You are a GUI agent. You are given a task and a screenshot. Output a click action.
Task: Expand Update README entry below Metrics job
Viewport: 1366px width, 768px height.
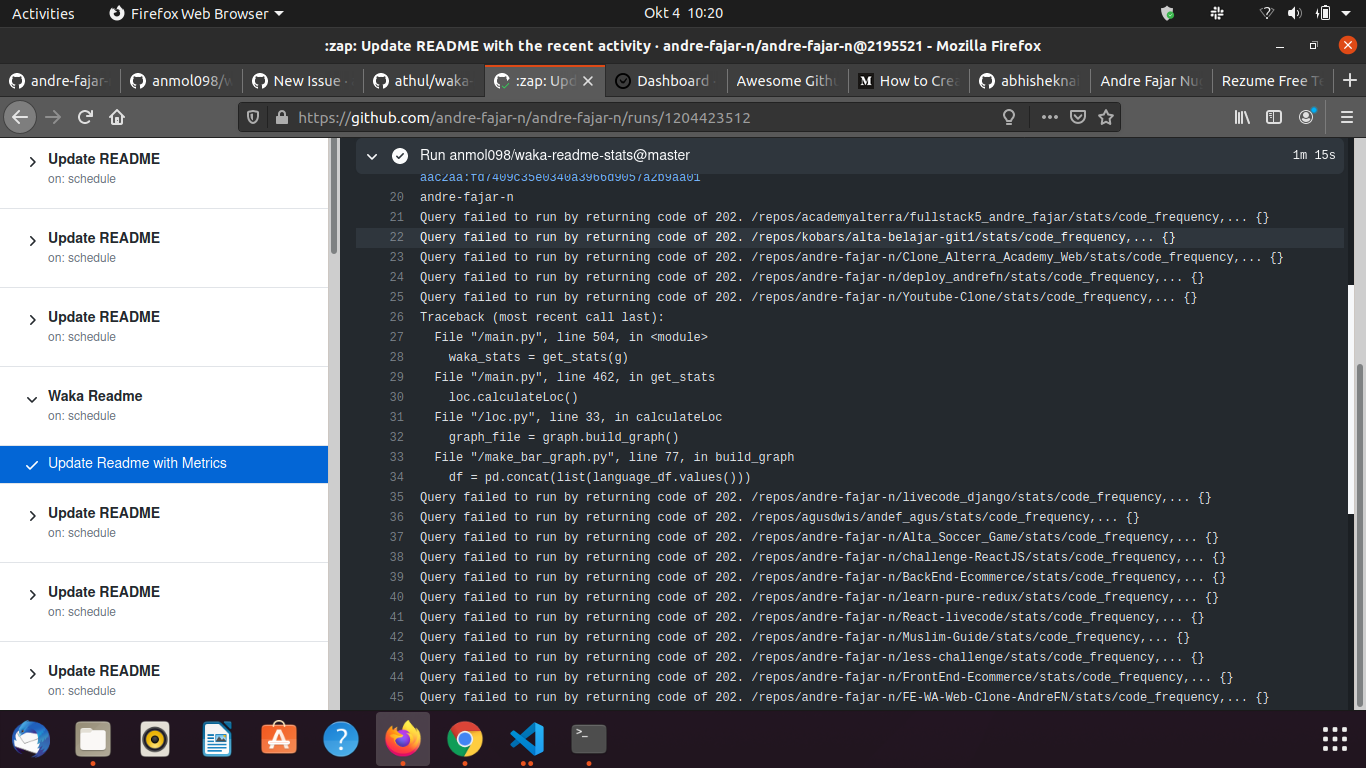point(31,515)
